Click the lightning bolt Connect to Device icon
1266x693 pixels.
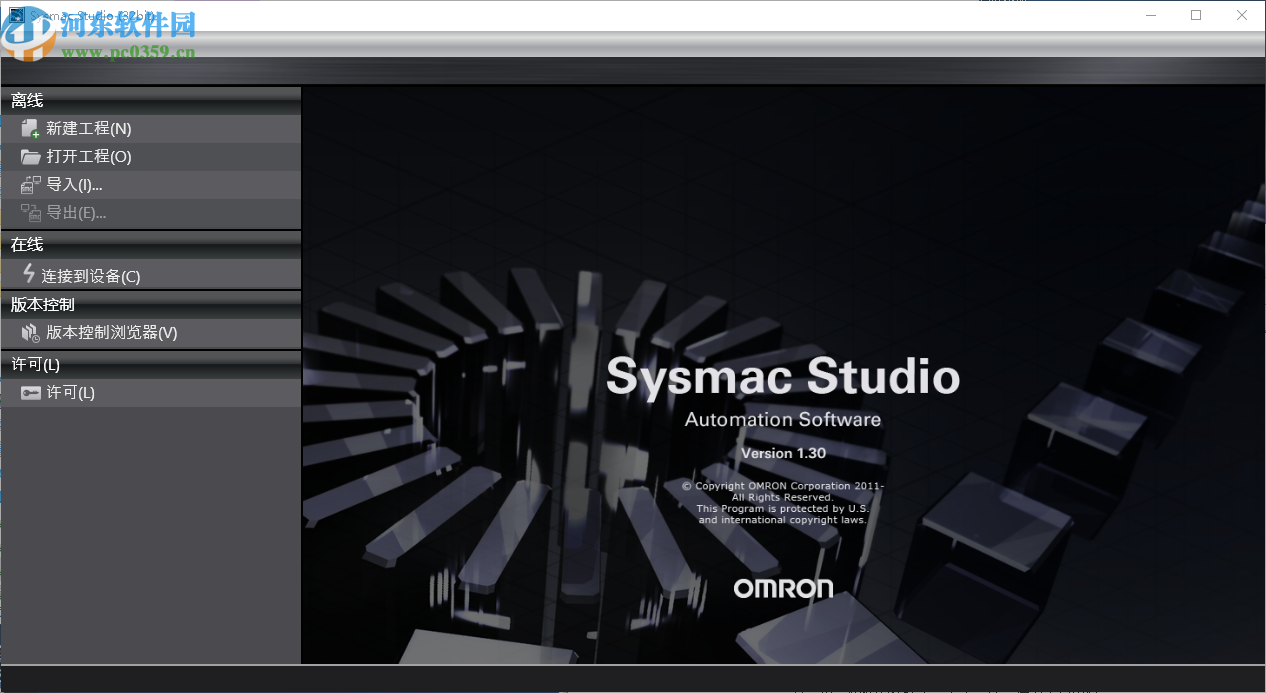29,276
